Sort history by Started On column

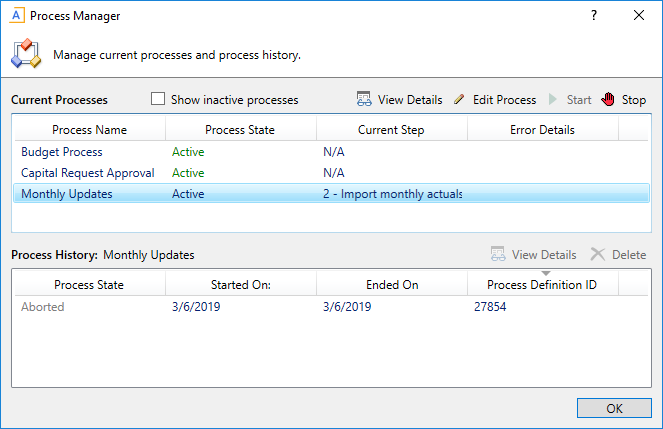tap(240, 285)
